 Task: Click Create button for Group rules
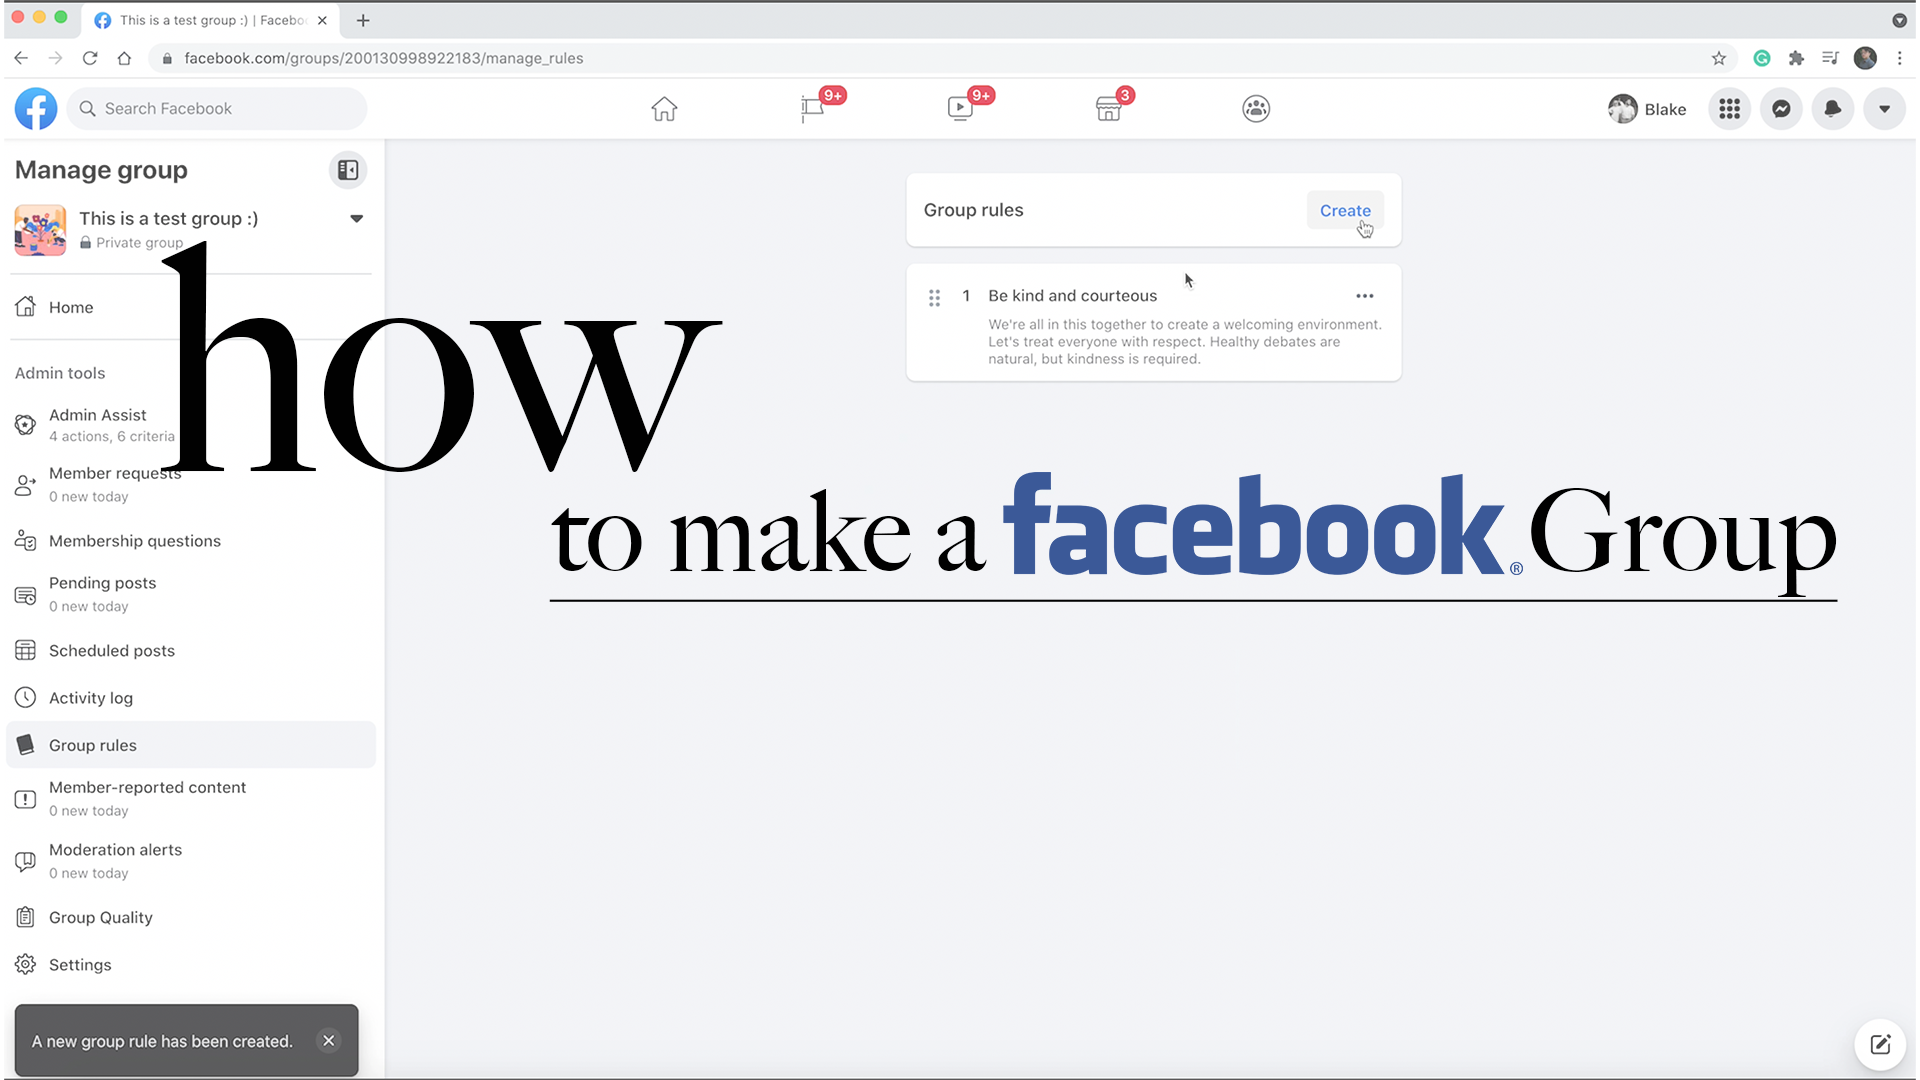1345,211
